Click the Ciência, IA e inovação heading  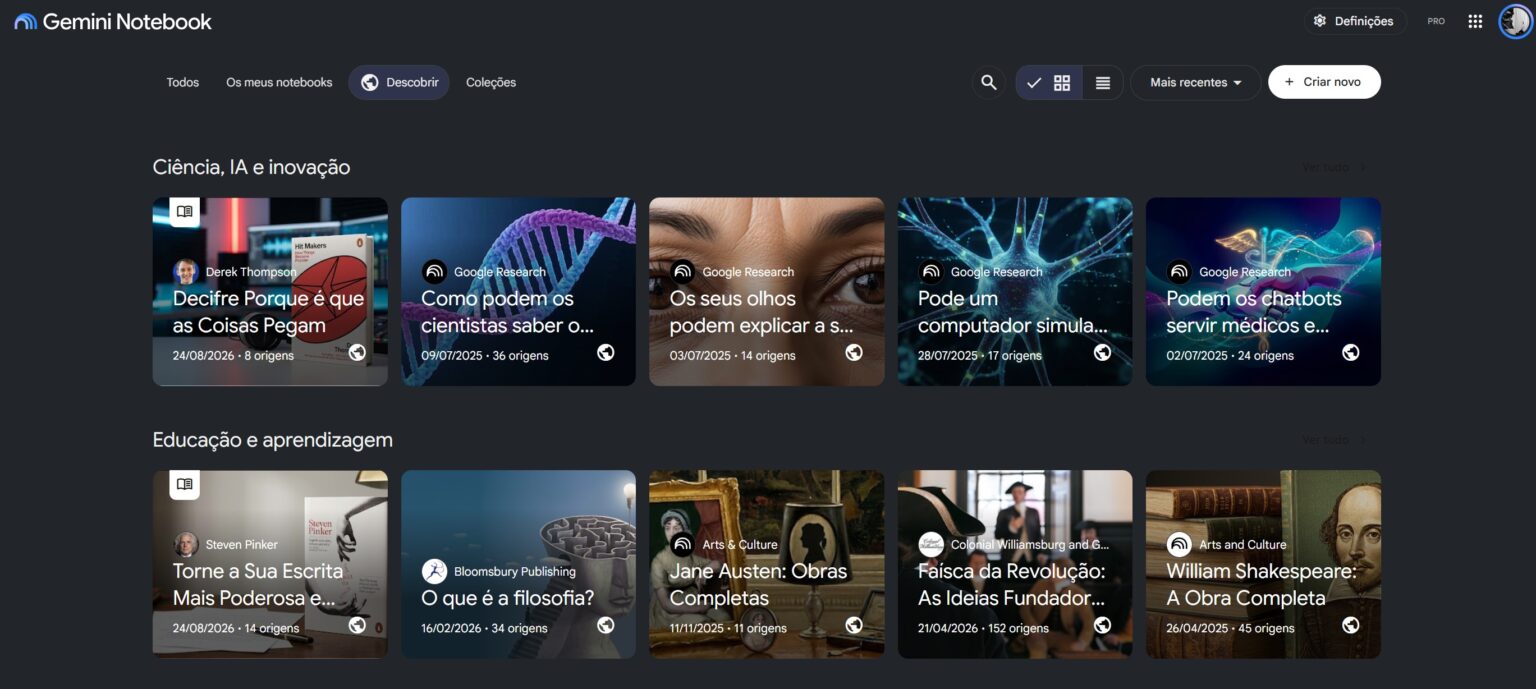[x=251, y=167]
